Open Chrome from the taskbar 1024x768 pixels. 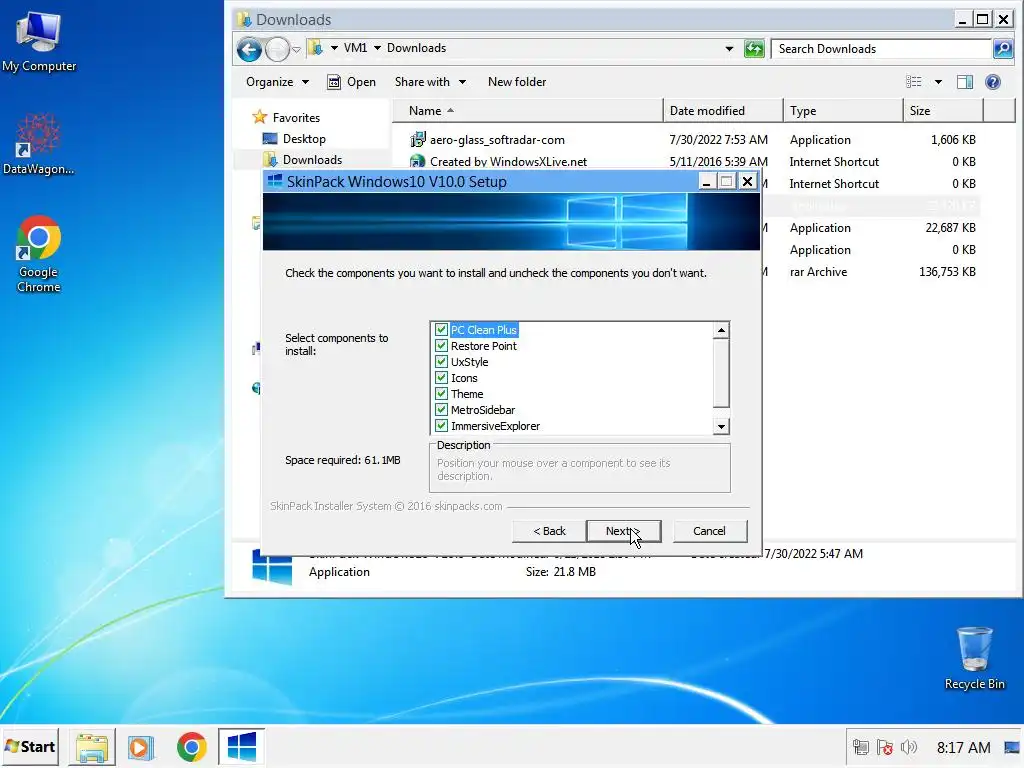coord(191,747)
